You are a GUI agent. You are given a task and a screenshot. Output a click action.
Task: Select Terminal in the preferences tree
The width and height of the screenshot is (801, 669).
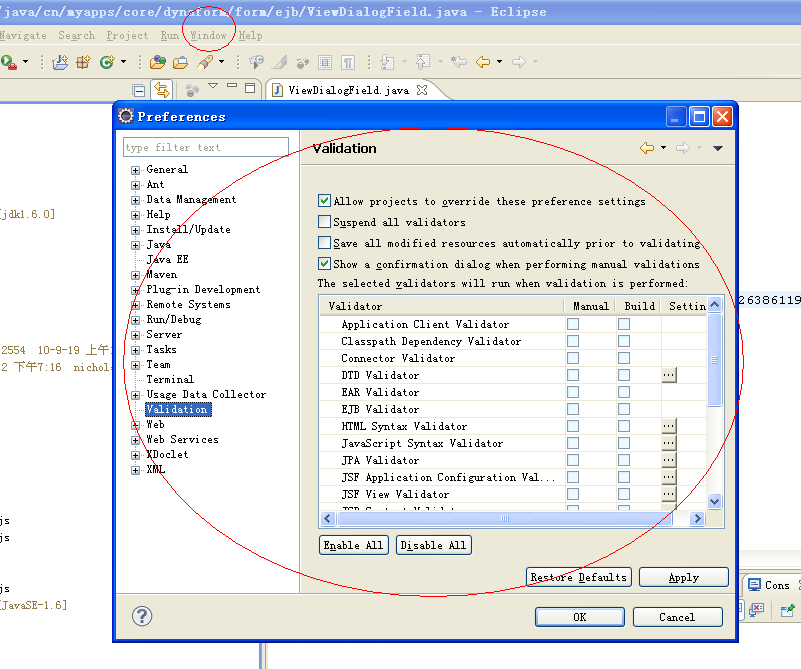170,379
